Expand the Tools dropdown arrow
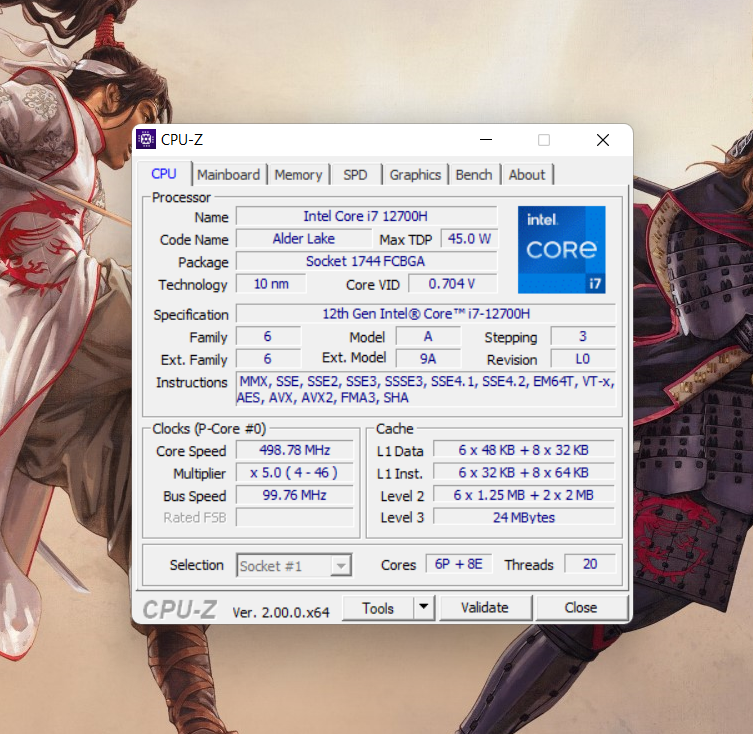 [x=424, y=607]
